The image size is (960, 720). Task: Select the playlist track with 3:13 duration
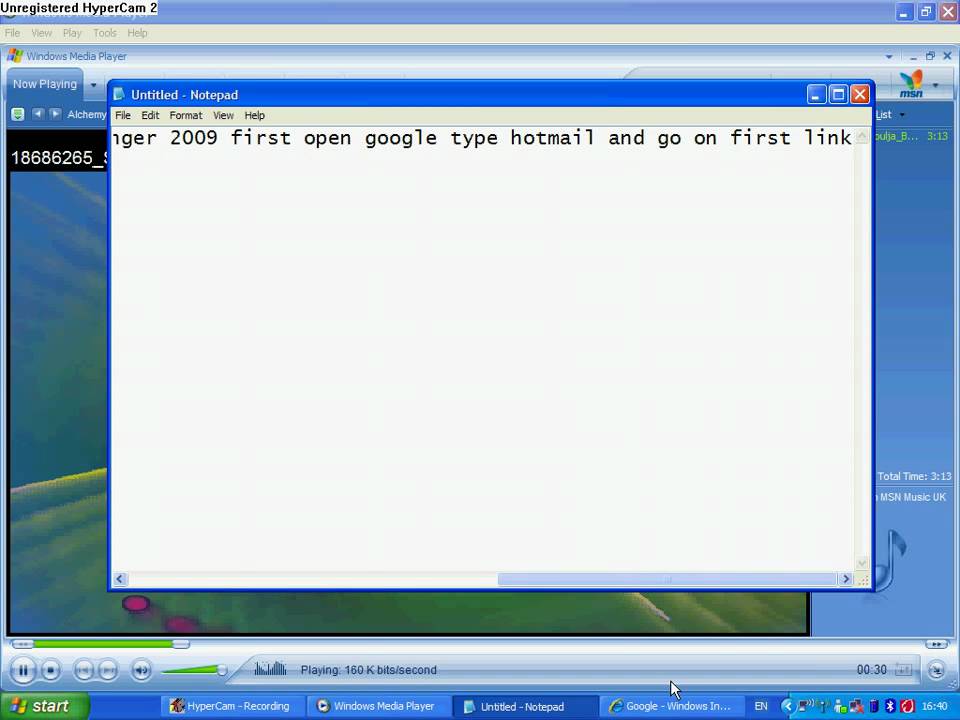912,136
